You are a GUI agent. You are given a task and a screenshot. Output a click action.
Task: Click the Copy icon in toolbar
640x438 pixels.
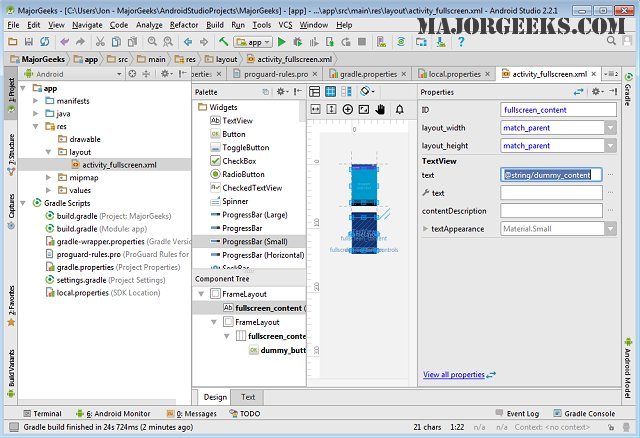click(116, 42)
